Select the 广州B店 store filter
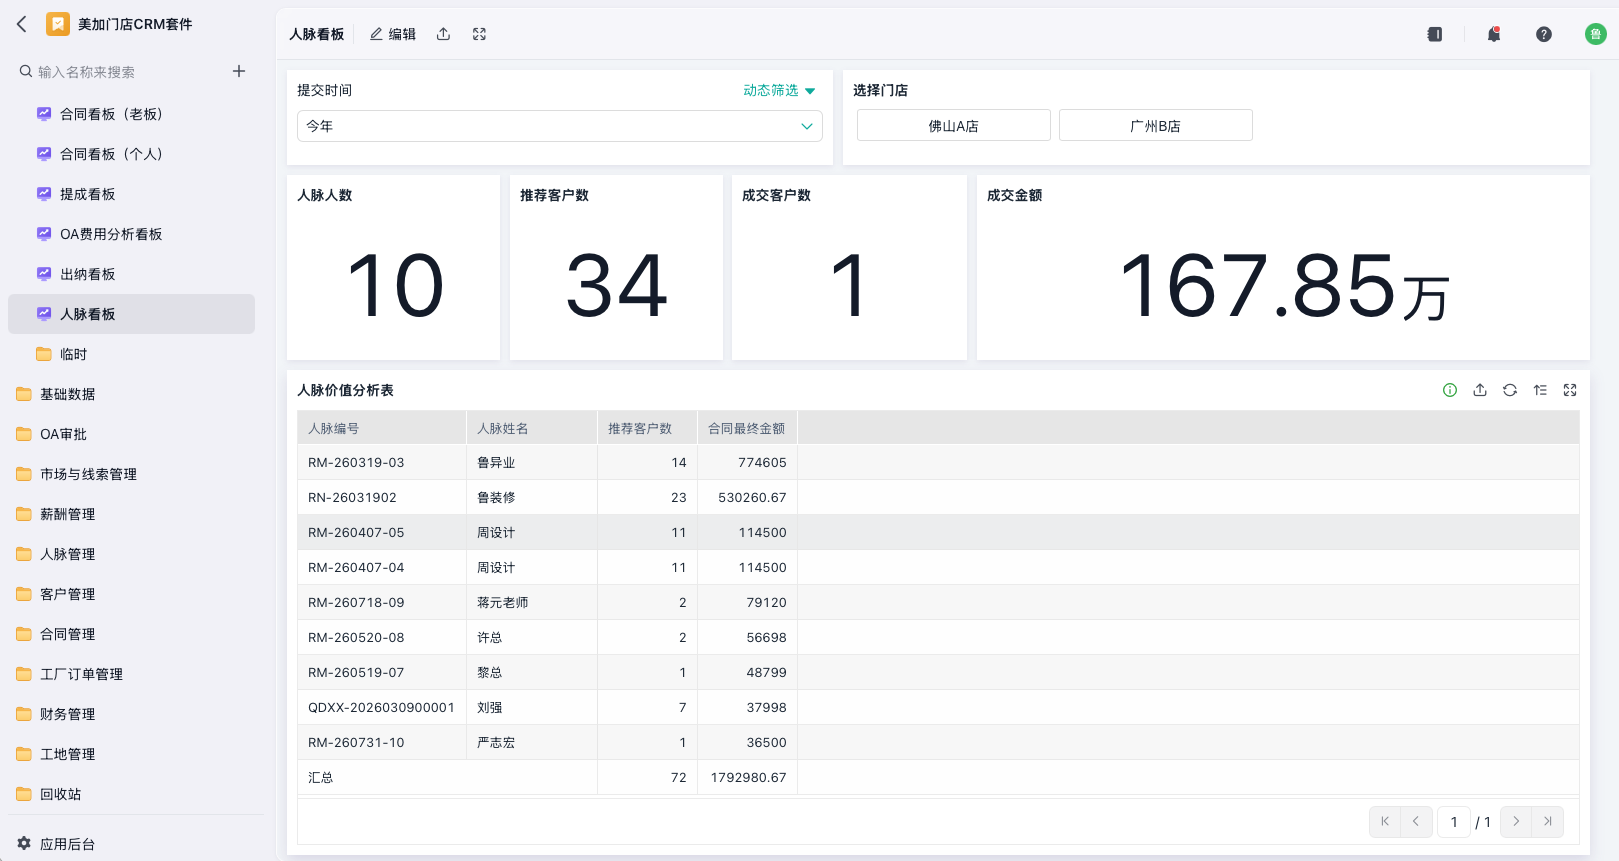1619x861 pixels. (x=1156, y=126)
